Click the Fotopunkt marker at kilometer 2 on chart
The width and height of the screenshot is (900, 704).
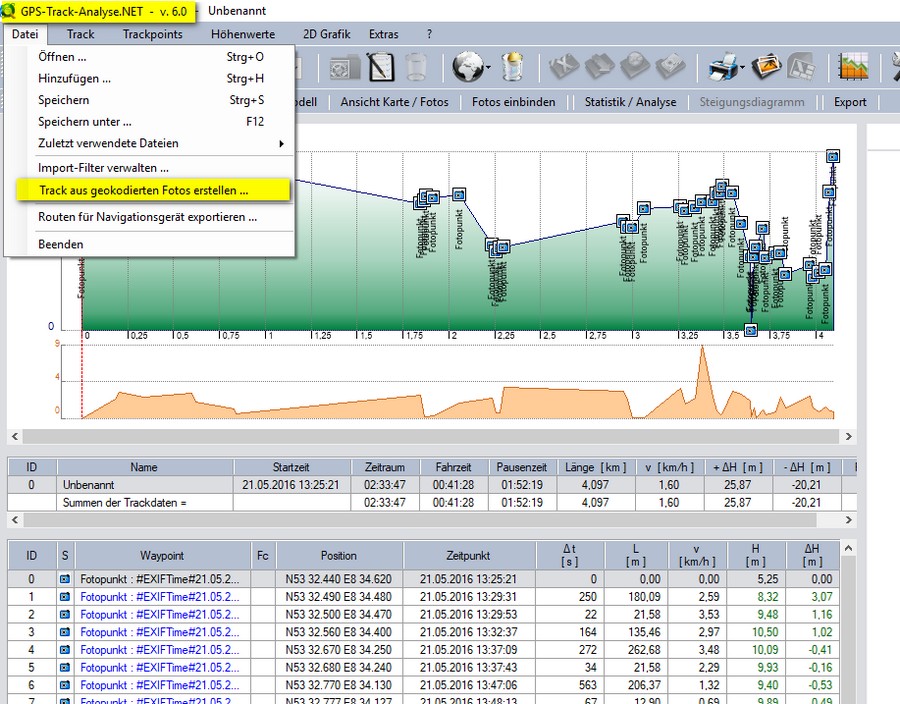click(x=459, y=195)
